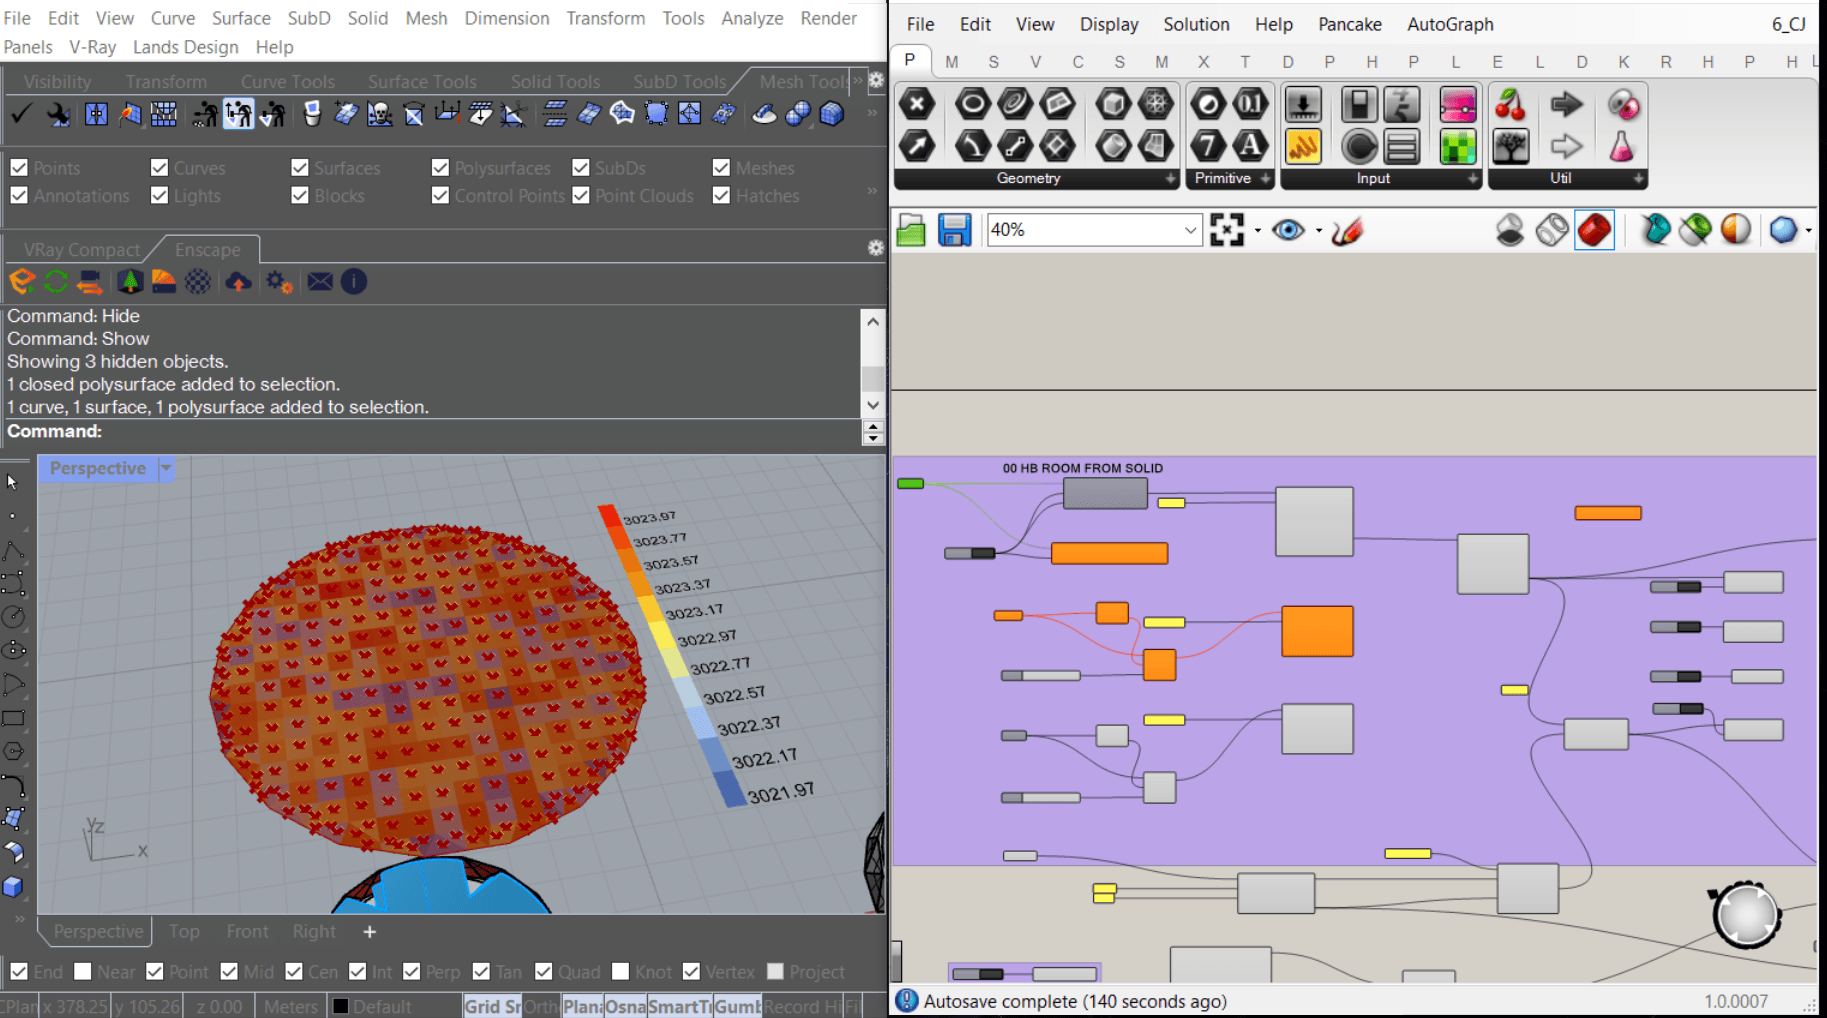
Task: Switch to the Top viewport tab
Action: (x=184, y=931)
